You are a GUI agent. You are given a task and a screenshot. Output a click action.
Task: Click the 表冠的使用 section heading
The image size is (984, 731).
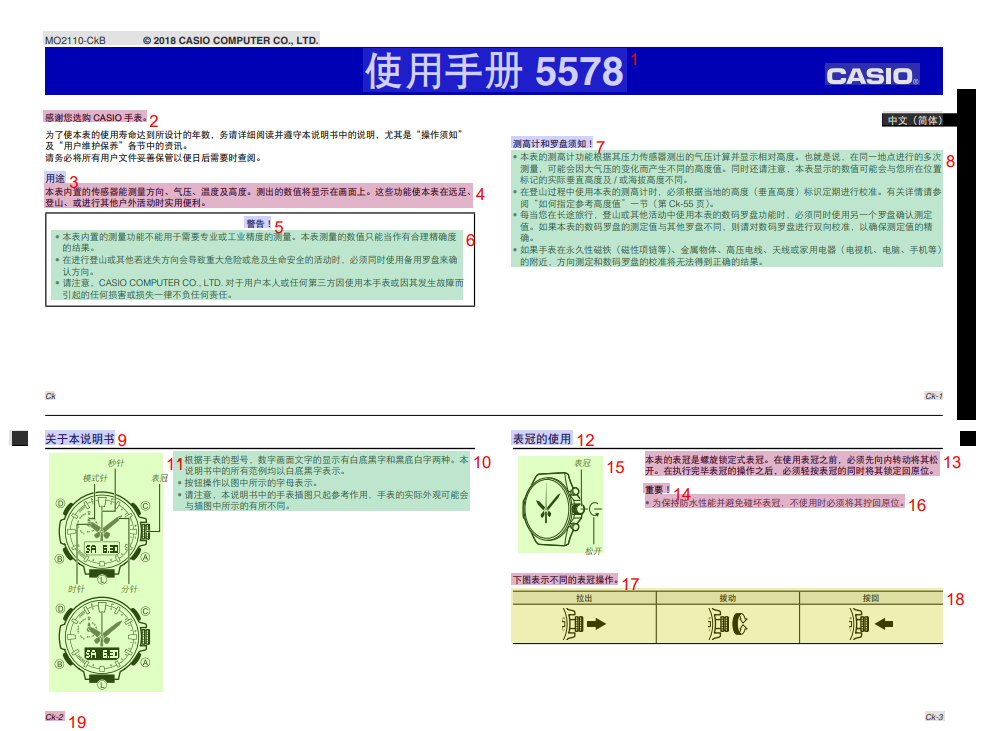(542, 439)
